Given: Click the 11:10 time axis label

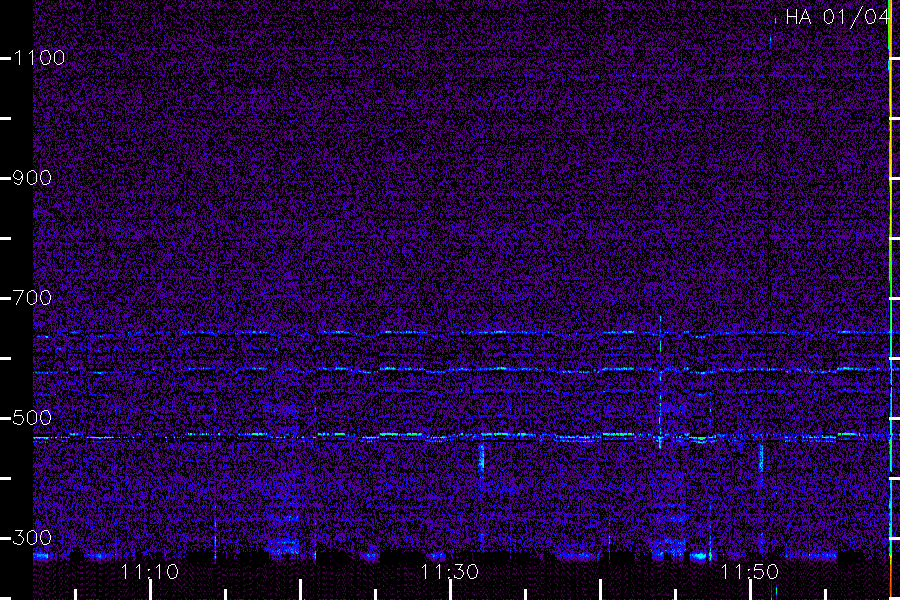Looking at the screenshot, I should point(150,572).
